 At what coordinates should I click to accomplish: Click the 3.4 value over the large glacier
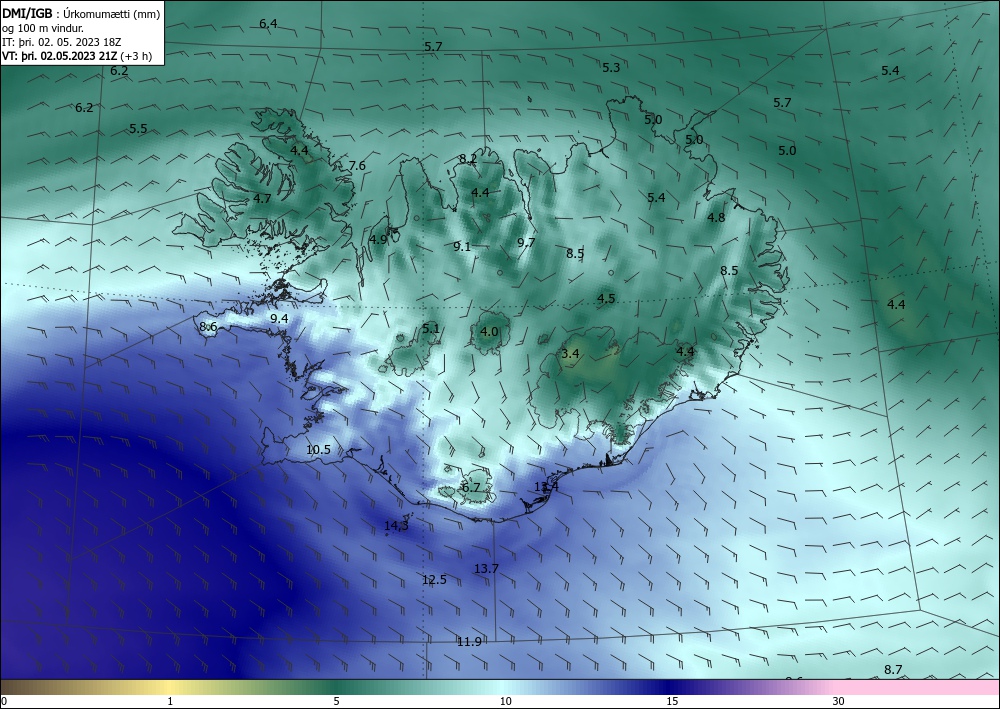coord(570,353)
